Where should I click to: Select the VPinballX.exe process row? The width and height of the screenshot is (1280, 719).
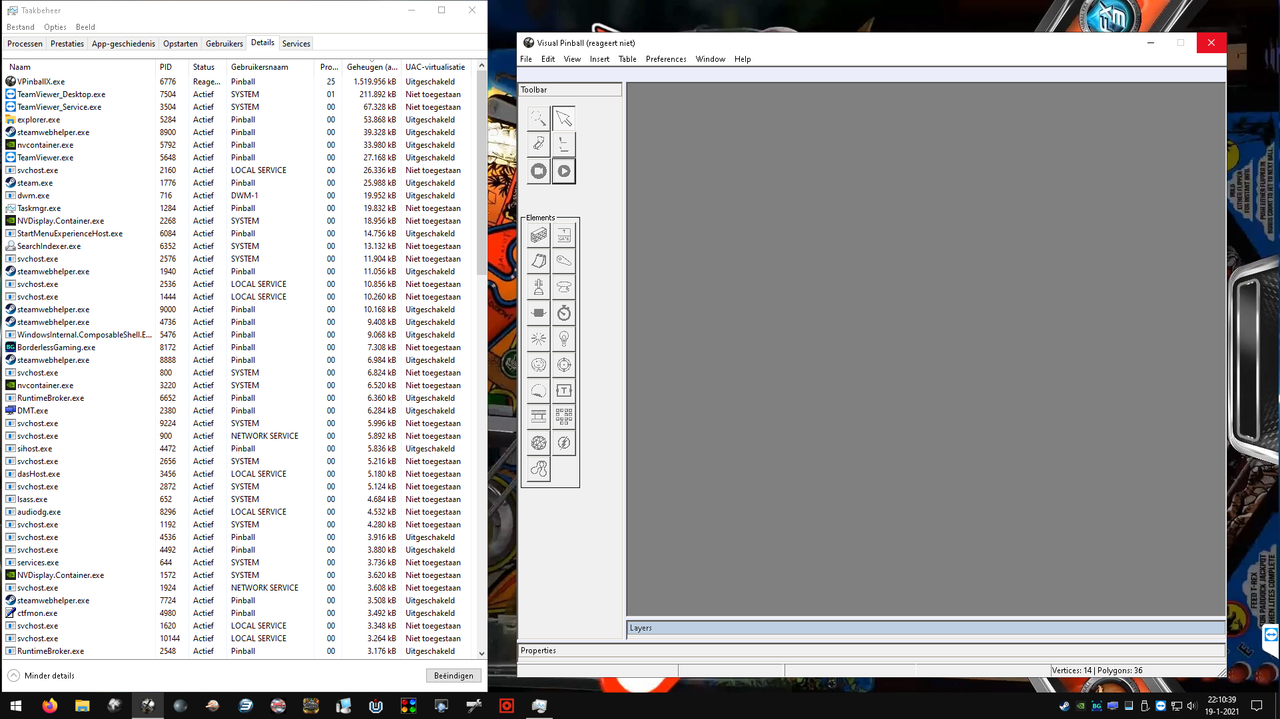pos(238,81)
